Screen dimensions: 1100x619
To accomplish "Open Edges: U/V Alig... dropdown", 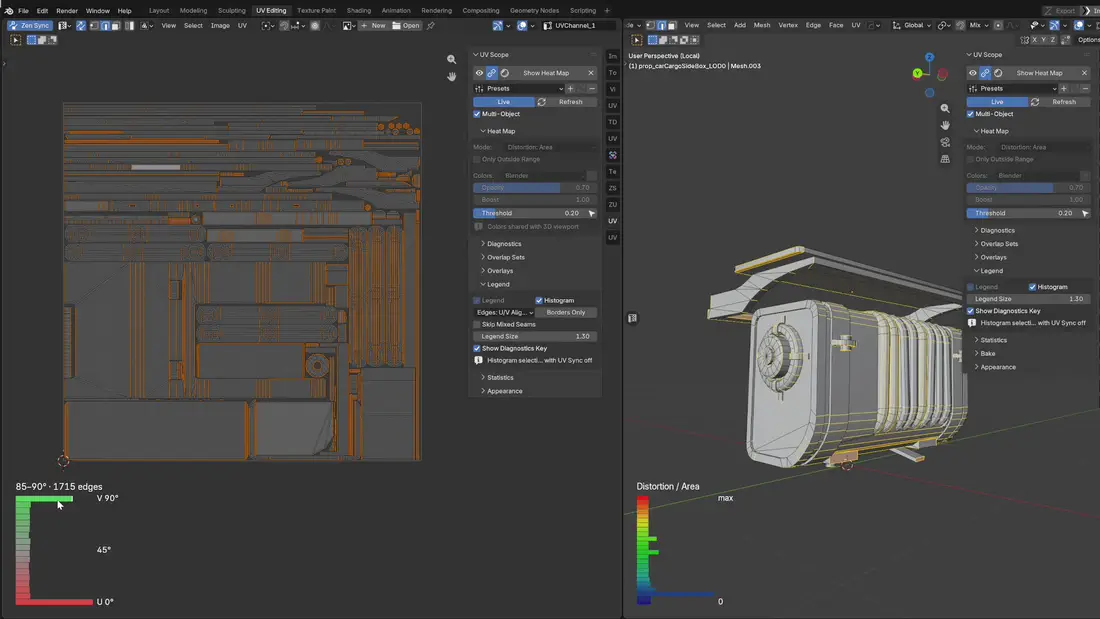I will pos(504,312).
